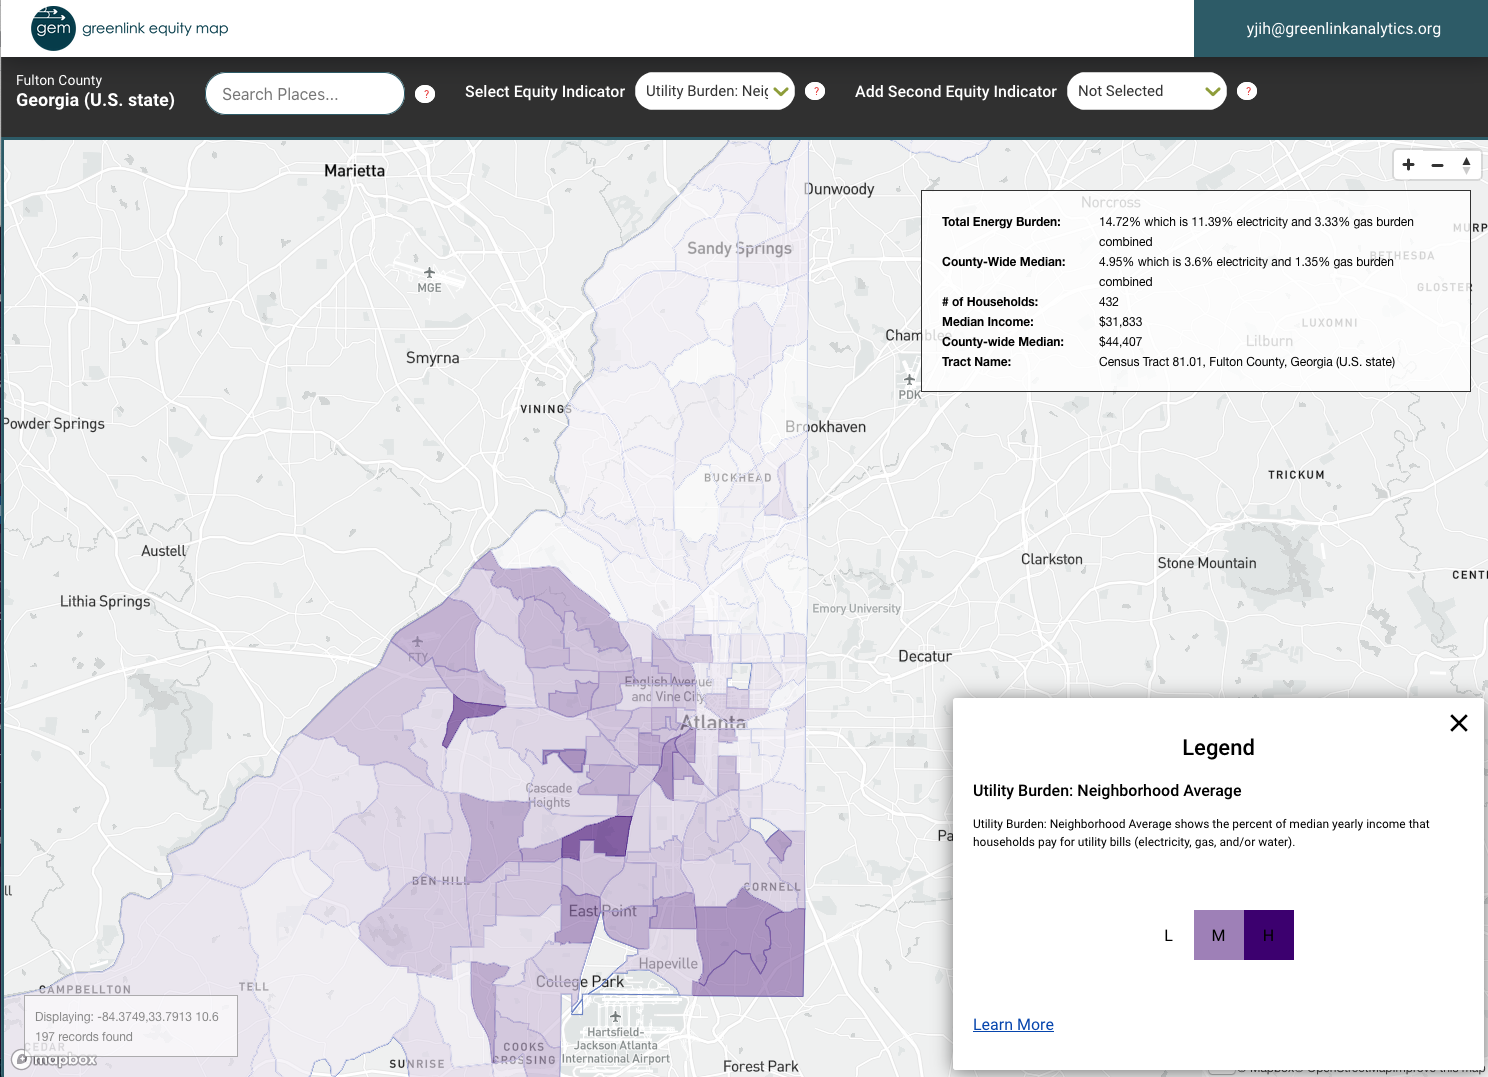Click the gem greenlink equity map logo

pos(130,28)
